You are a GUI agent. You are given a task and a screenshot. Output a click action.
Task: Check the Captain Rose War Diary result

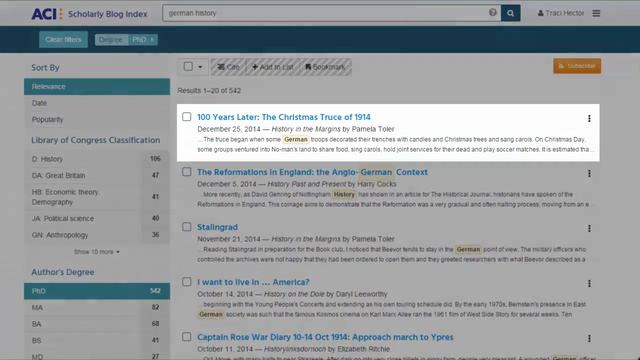click(x=187, y=337)
